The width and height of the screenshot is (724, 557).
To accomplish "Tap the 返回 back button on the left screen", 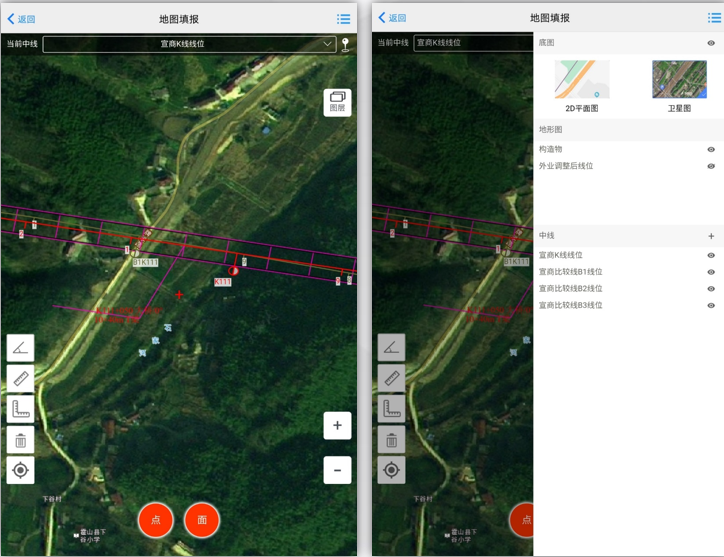I will click(x=21, y=18).
